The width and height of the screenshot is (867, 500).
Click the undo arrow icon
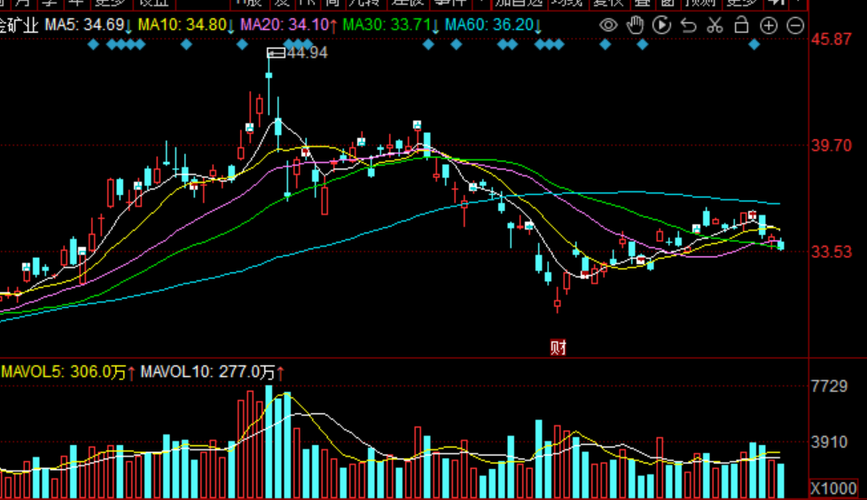(x=688, y=25)
